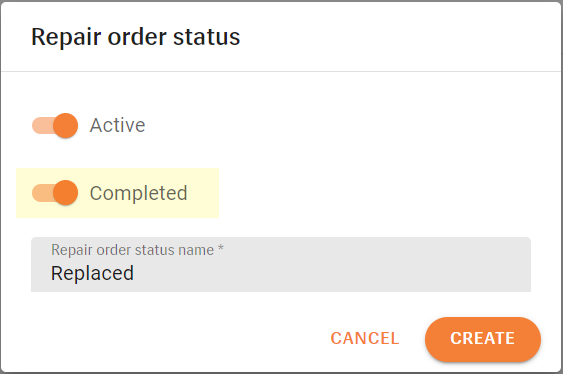Turn off the Active toggle switch
563x374 pixels.
click(55, 126)
